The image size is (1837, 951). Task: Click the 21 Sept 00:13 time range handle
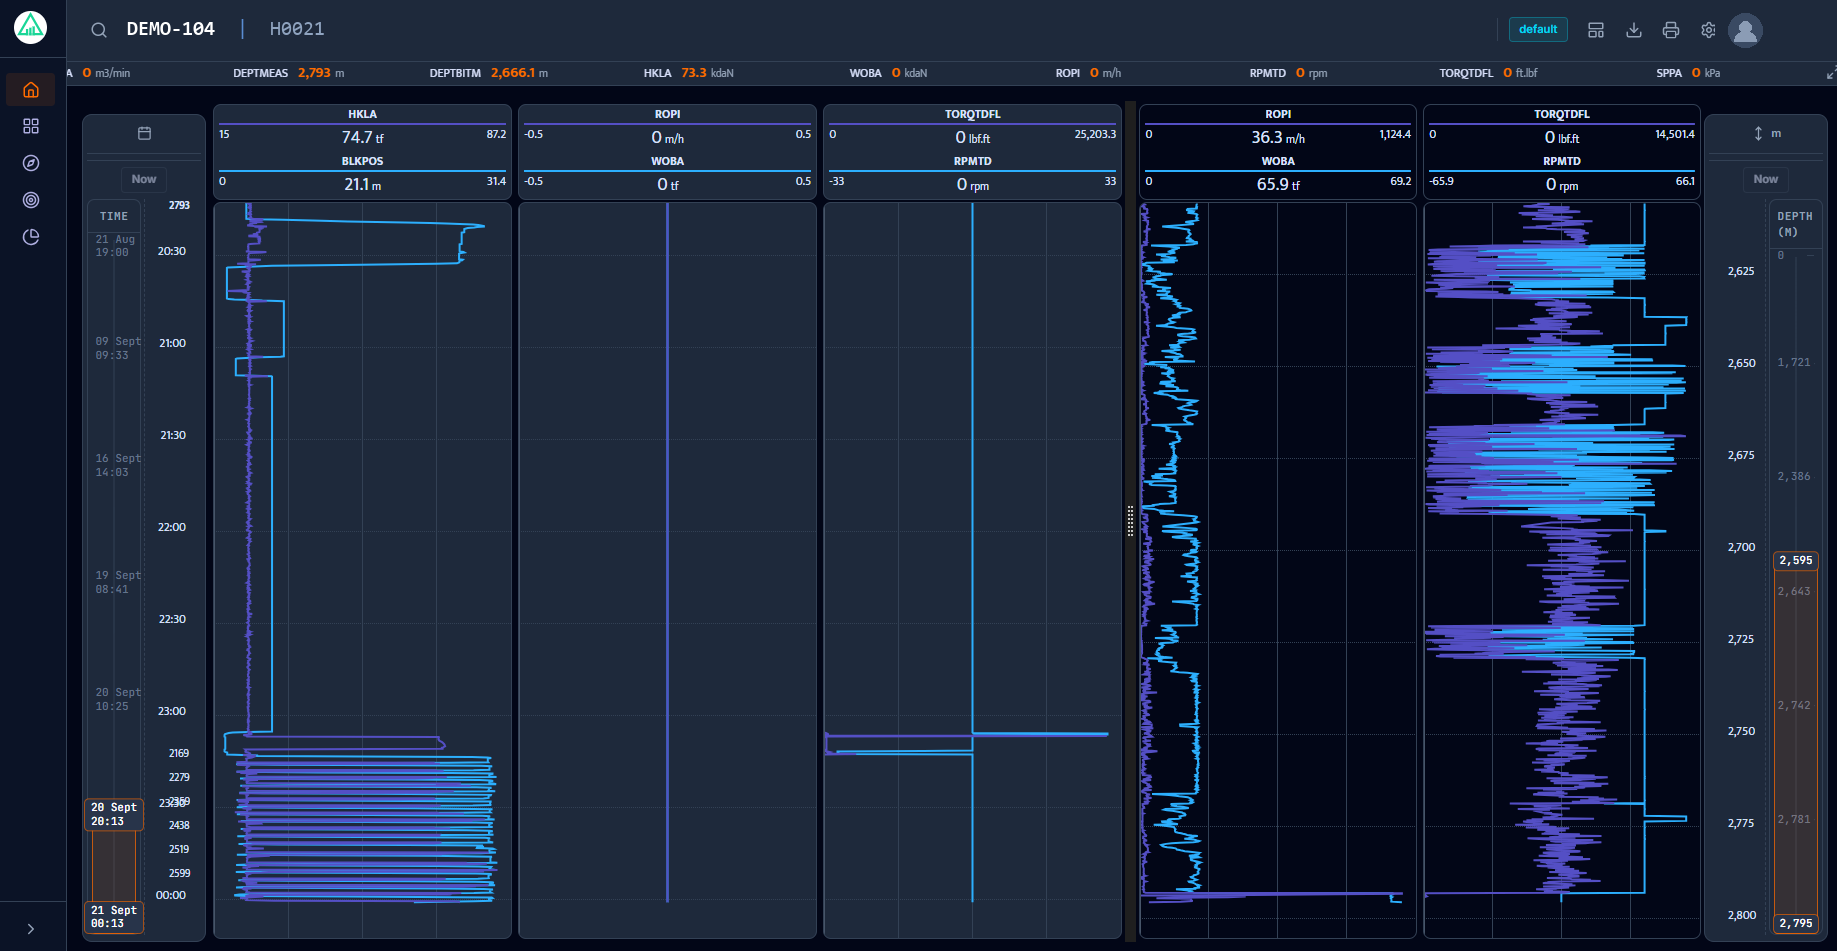[x=114, y=917]
